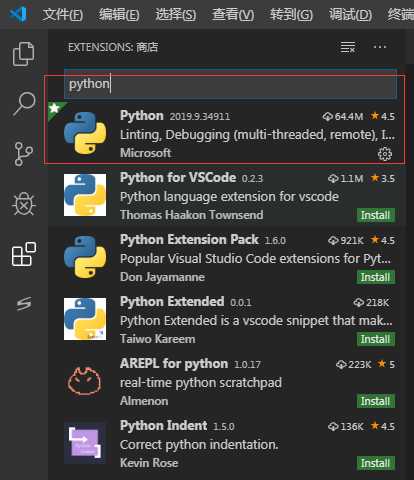Open the 查看(V) menu
This screenshot has width=414, height=480.
pos(233,15)
